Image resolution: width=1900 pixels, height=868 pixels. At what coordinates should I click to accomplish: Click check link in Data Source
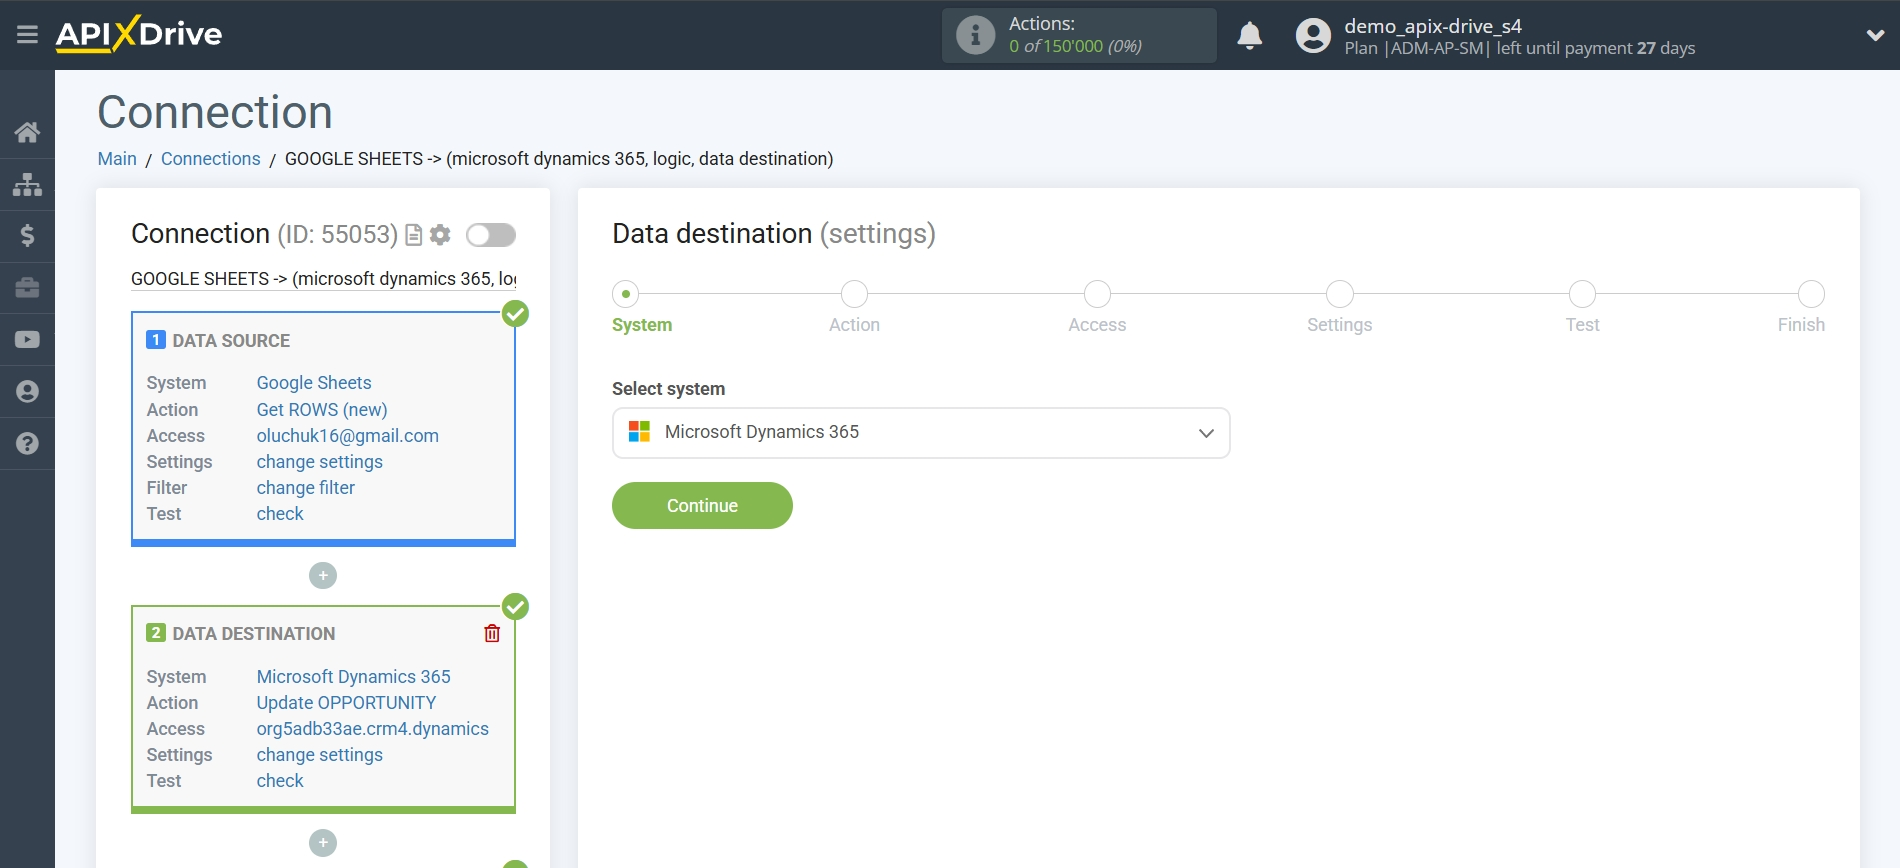click(280, 514)
